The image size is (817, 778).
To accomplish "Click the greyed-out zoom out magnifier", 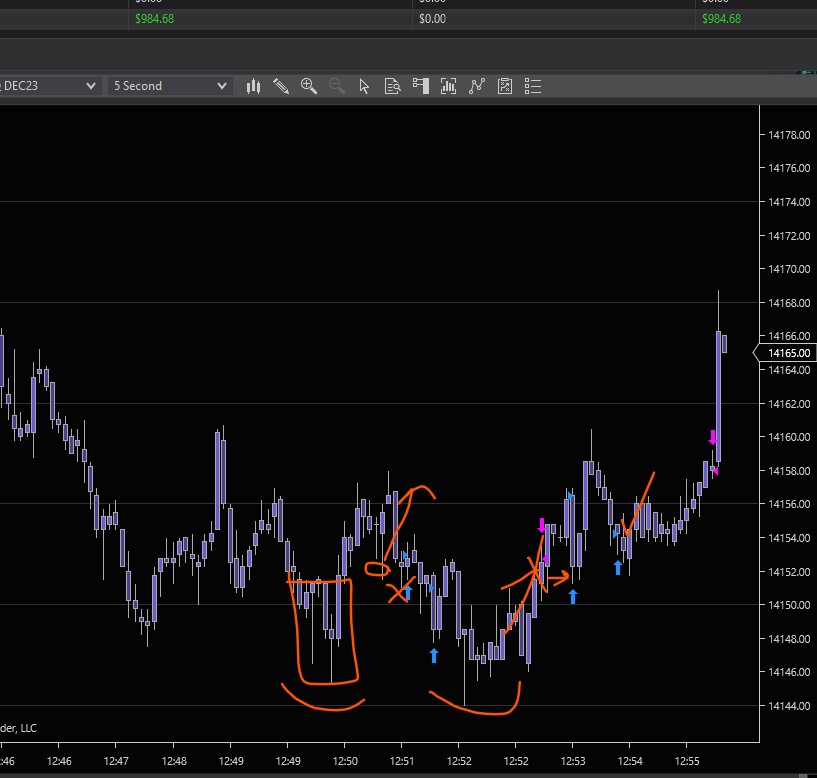I will click(337, 86).
